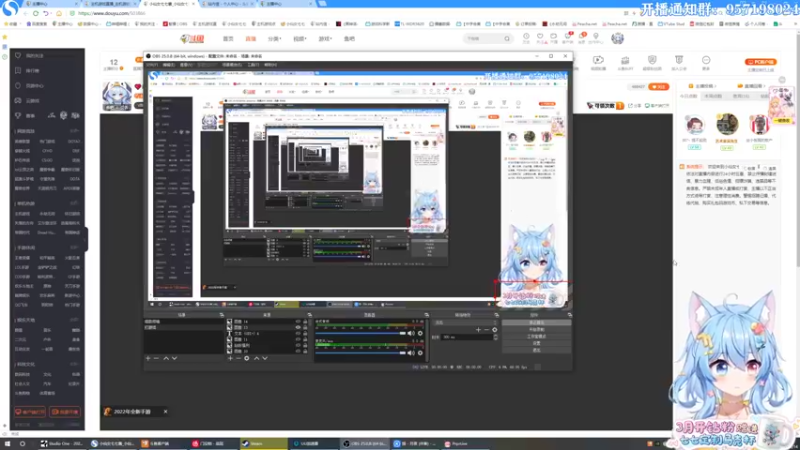The image size is (800, 450).
Task: Move selected scene up in Scenes dock
Action: click(x=166, y=359)
